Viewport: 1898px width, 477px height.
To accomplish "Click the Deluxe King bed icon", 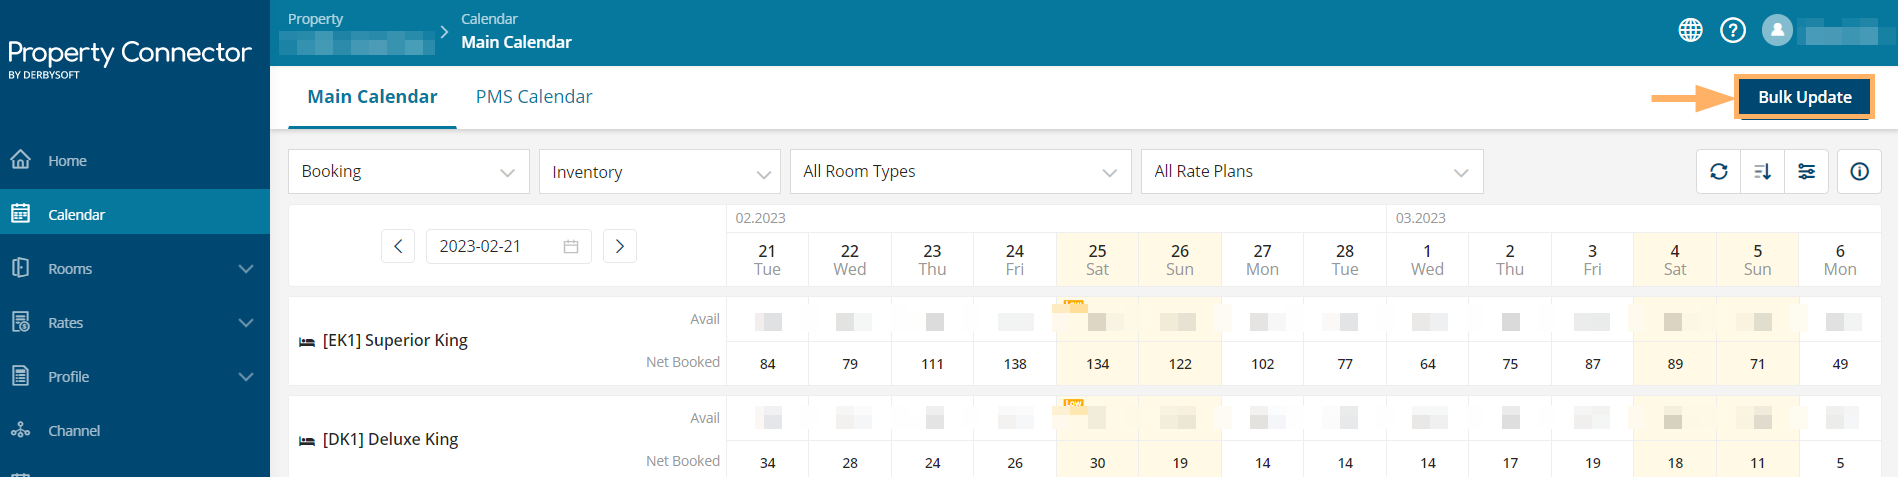I will click(x=307, y=441).
